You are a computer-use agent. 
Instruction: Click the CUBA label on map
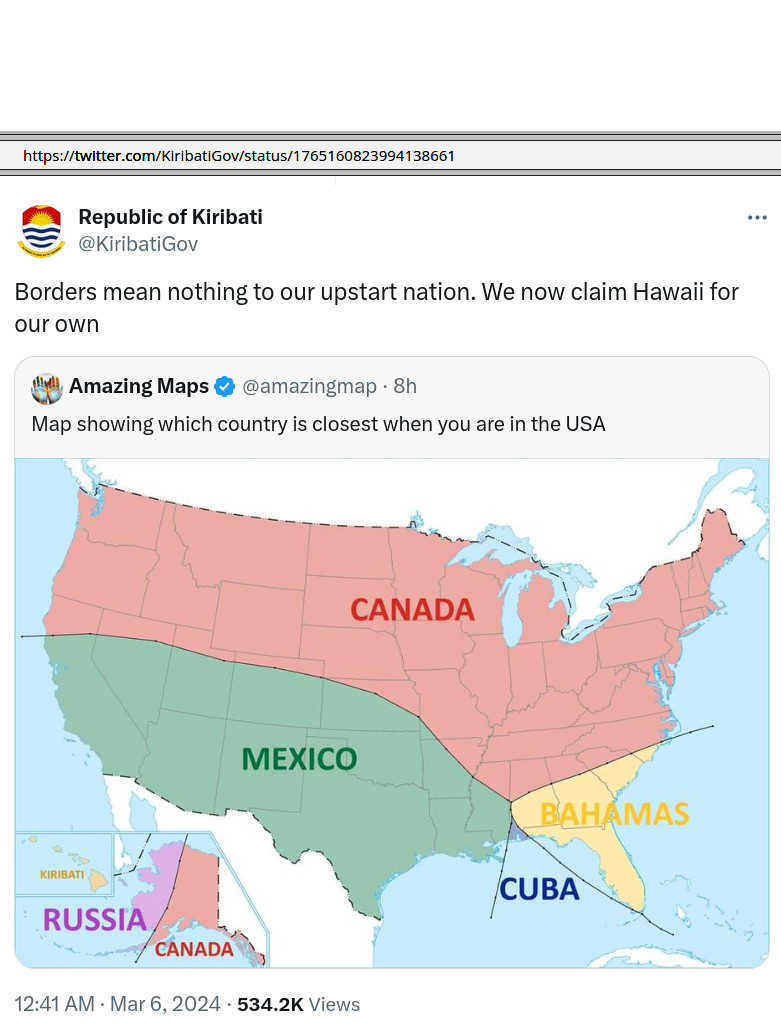[539, 890]
